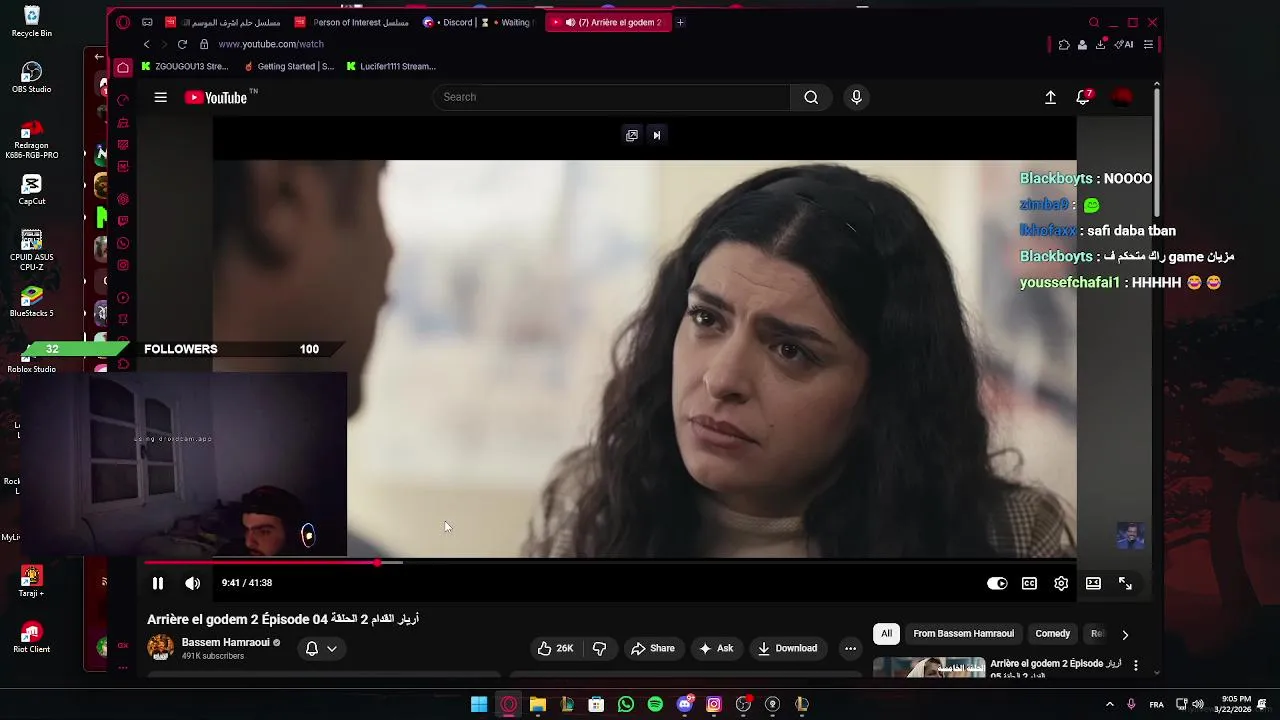Open the ZGOUGOU13 Stre... bookmark
Screen dimensions: 1280x720
185,67
